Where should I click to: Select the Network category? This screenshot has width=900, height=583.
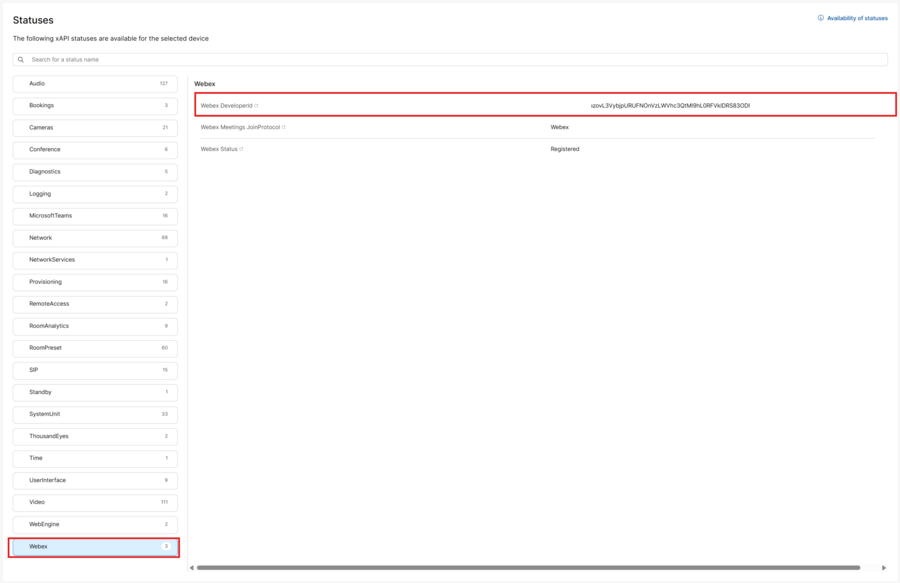click(95, 238)
